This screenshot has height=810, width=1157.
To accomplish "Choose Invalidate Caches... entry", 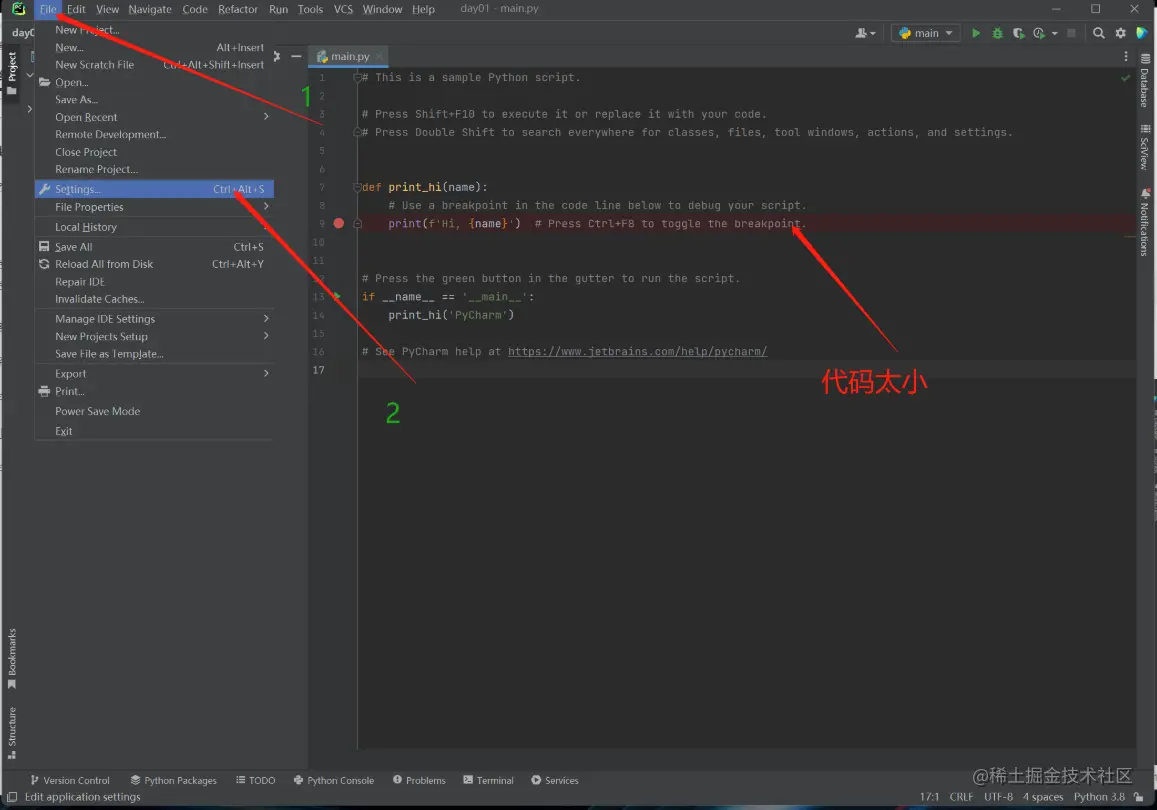I will [154, 299].
